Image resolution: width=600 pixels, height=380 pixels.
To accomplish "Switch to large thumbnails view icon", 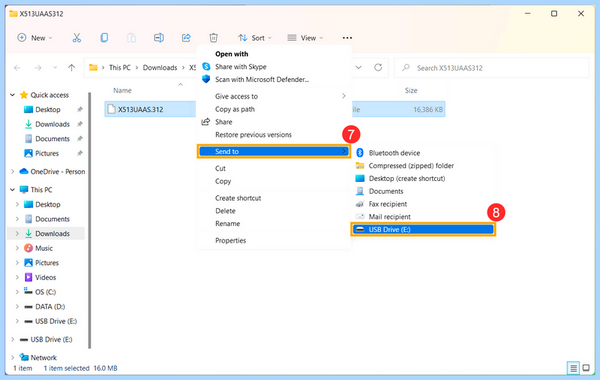I will point(586,368).
